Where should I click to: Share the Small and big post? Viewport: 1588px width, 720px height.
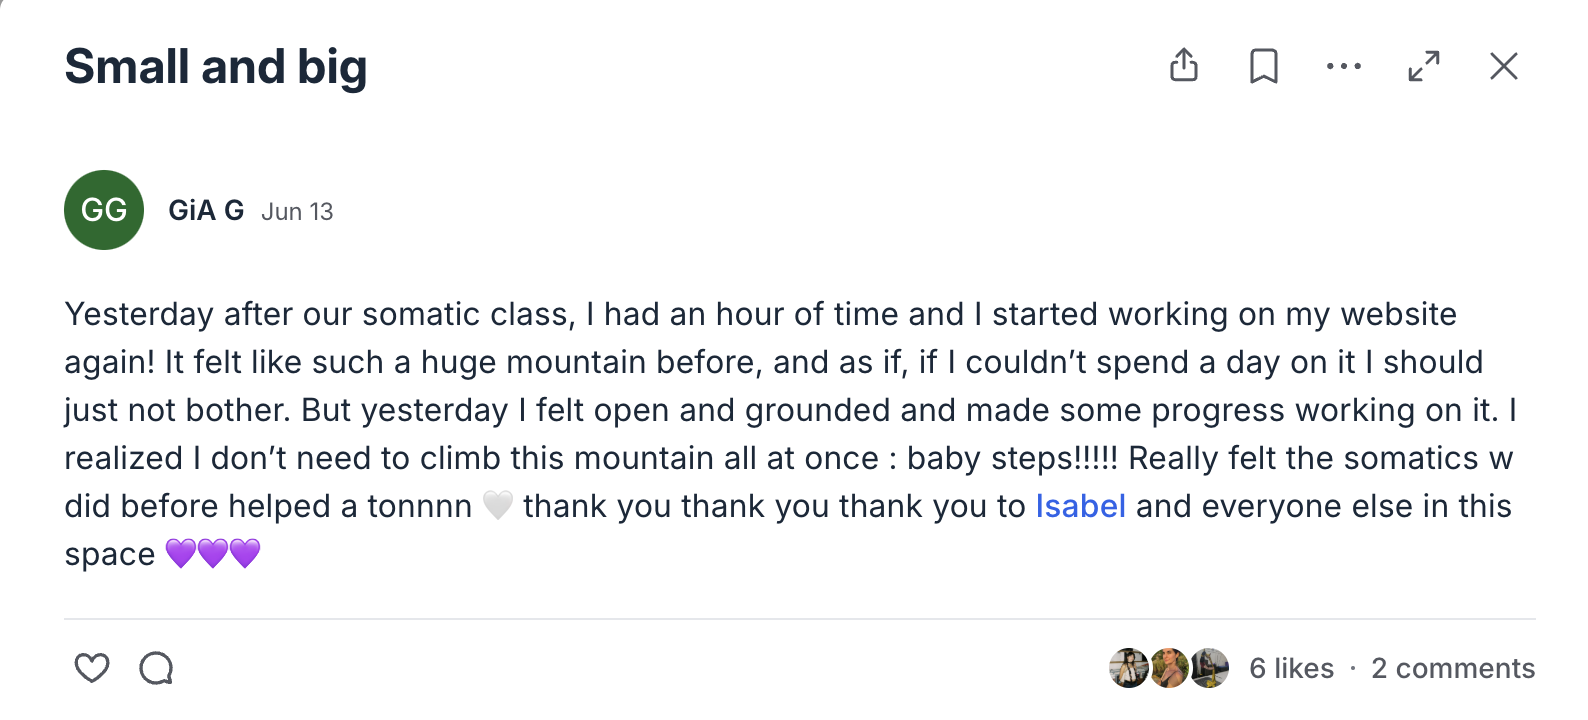[x=1184, y=66]
